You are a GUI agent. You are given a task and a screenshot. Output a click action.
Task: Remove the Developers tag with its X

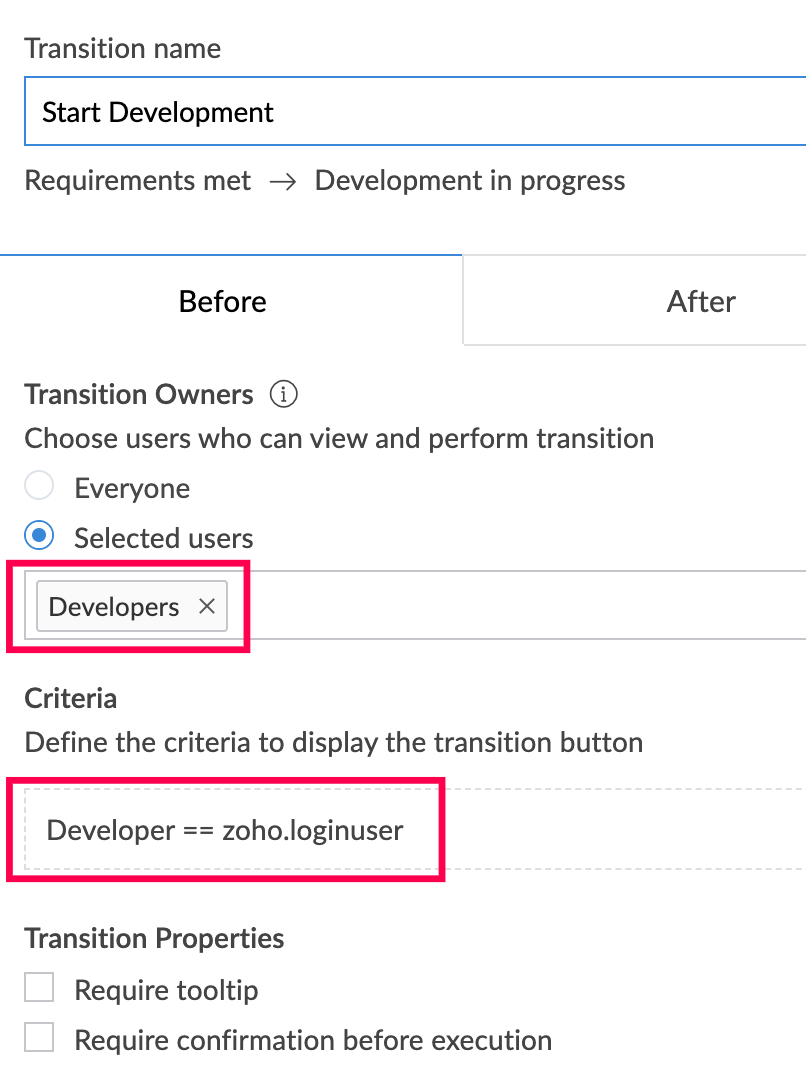point(207,606)
